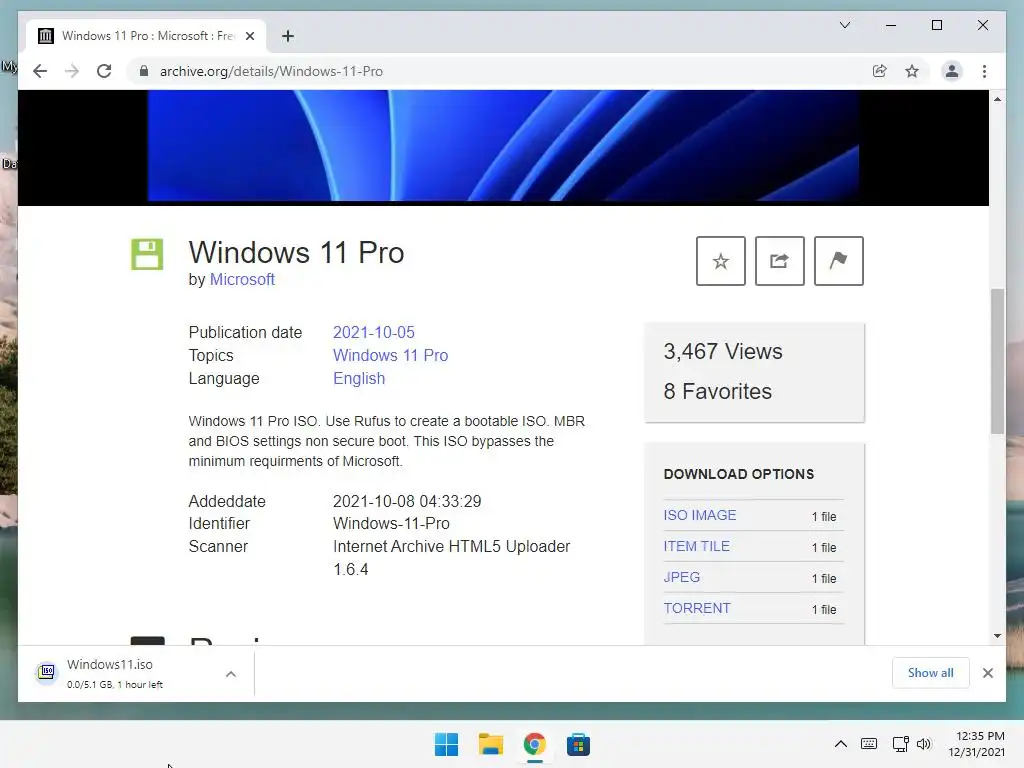Open File Explorer from taskbar
Viewport: 1024px width, 768px height.
(490, 744)
